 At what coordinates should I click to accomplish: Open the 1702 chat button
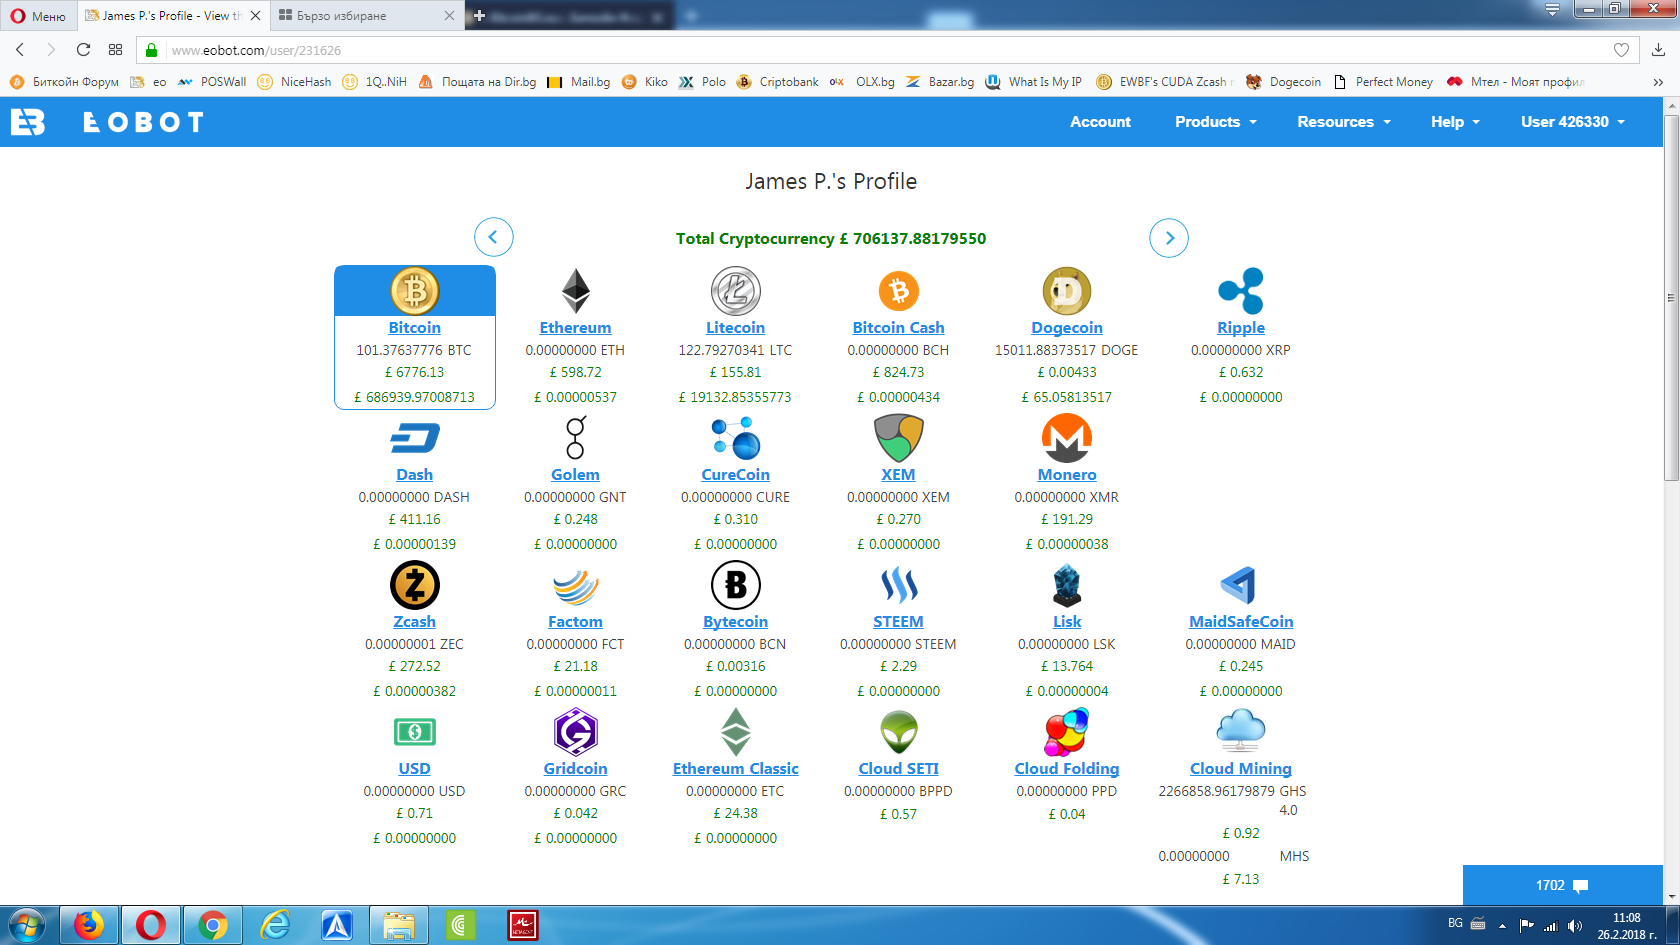coord(1562,885)
